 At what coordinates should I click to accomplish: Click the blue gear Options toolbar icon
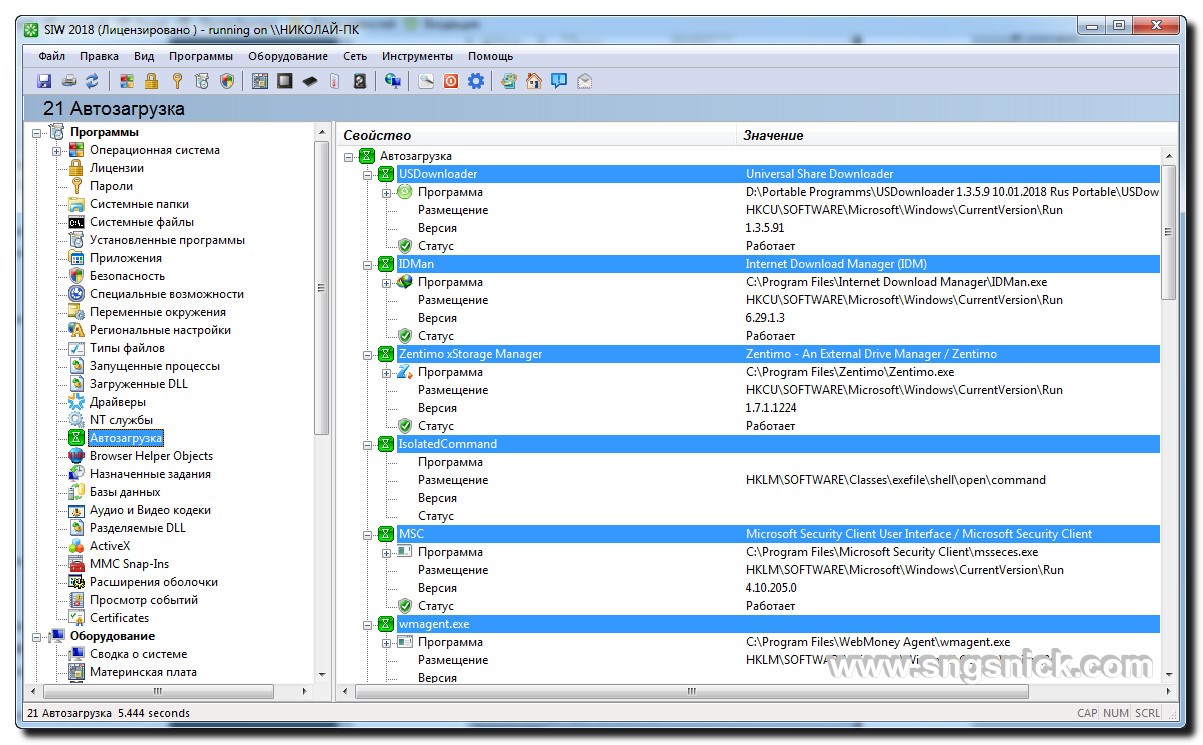pos(476,81)
